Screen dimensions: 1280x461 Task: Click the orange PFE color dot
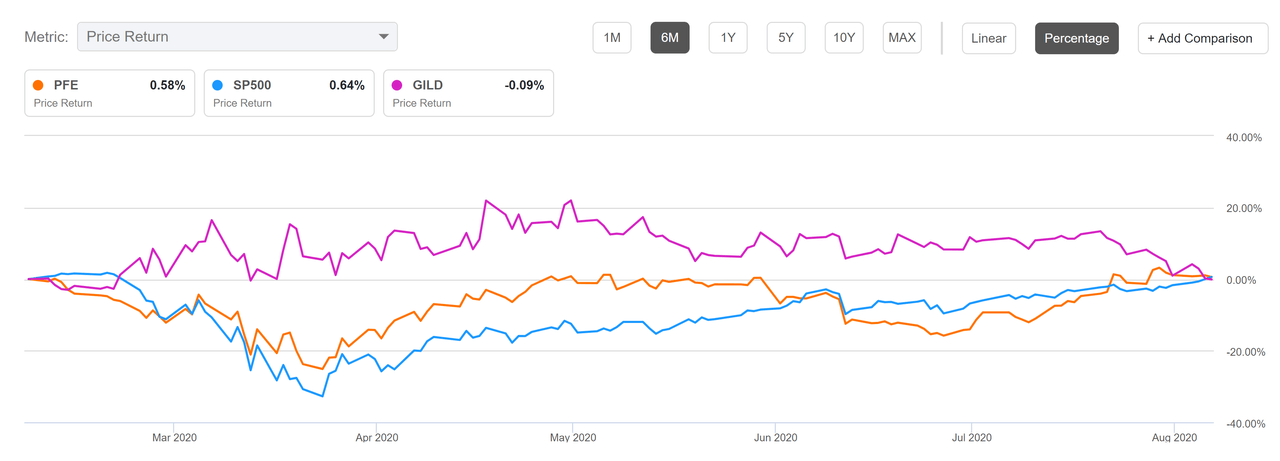click(x=38, y=85)
